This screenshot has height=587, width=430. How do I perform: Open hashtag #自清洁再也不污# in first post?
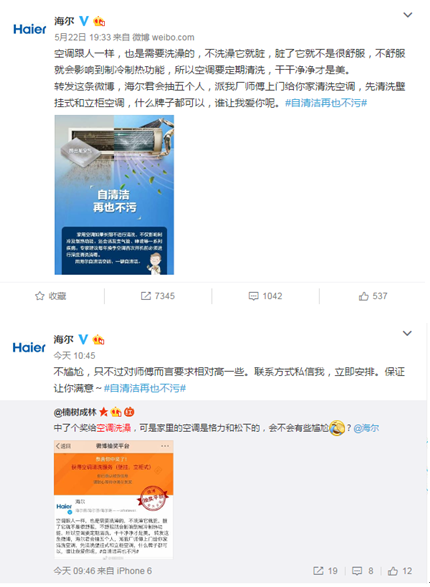pos(326,103)
